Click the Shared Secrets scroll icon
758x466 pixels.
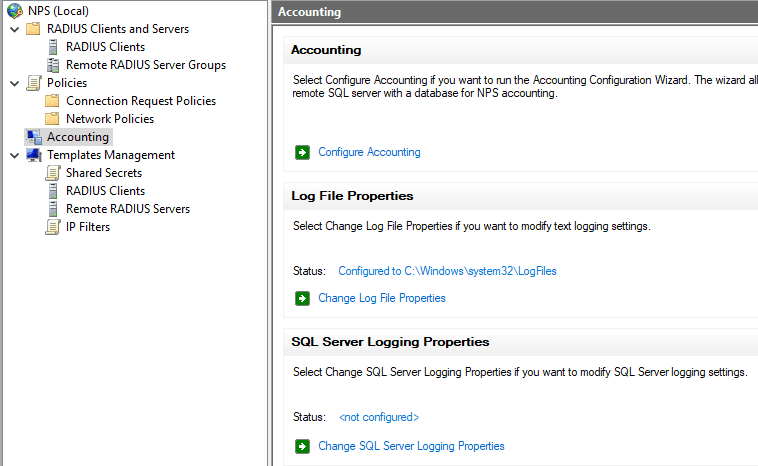pyautogui.click(x=53, y=173)
